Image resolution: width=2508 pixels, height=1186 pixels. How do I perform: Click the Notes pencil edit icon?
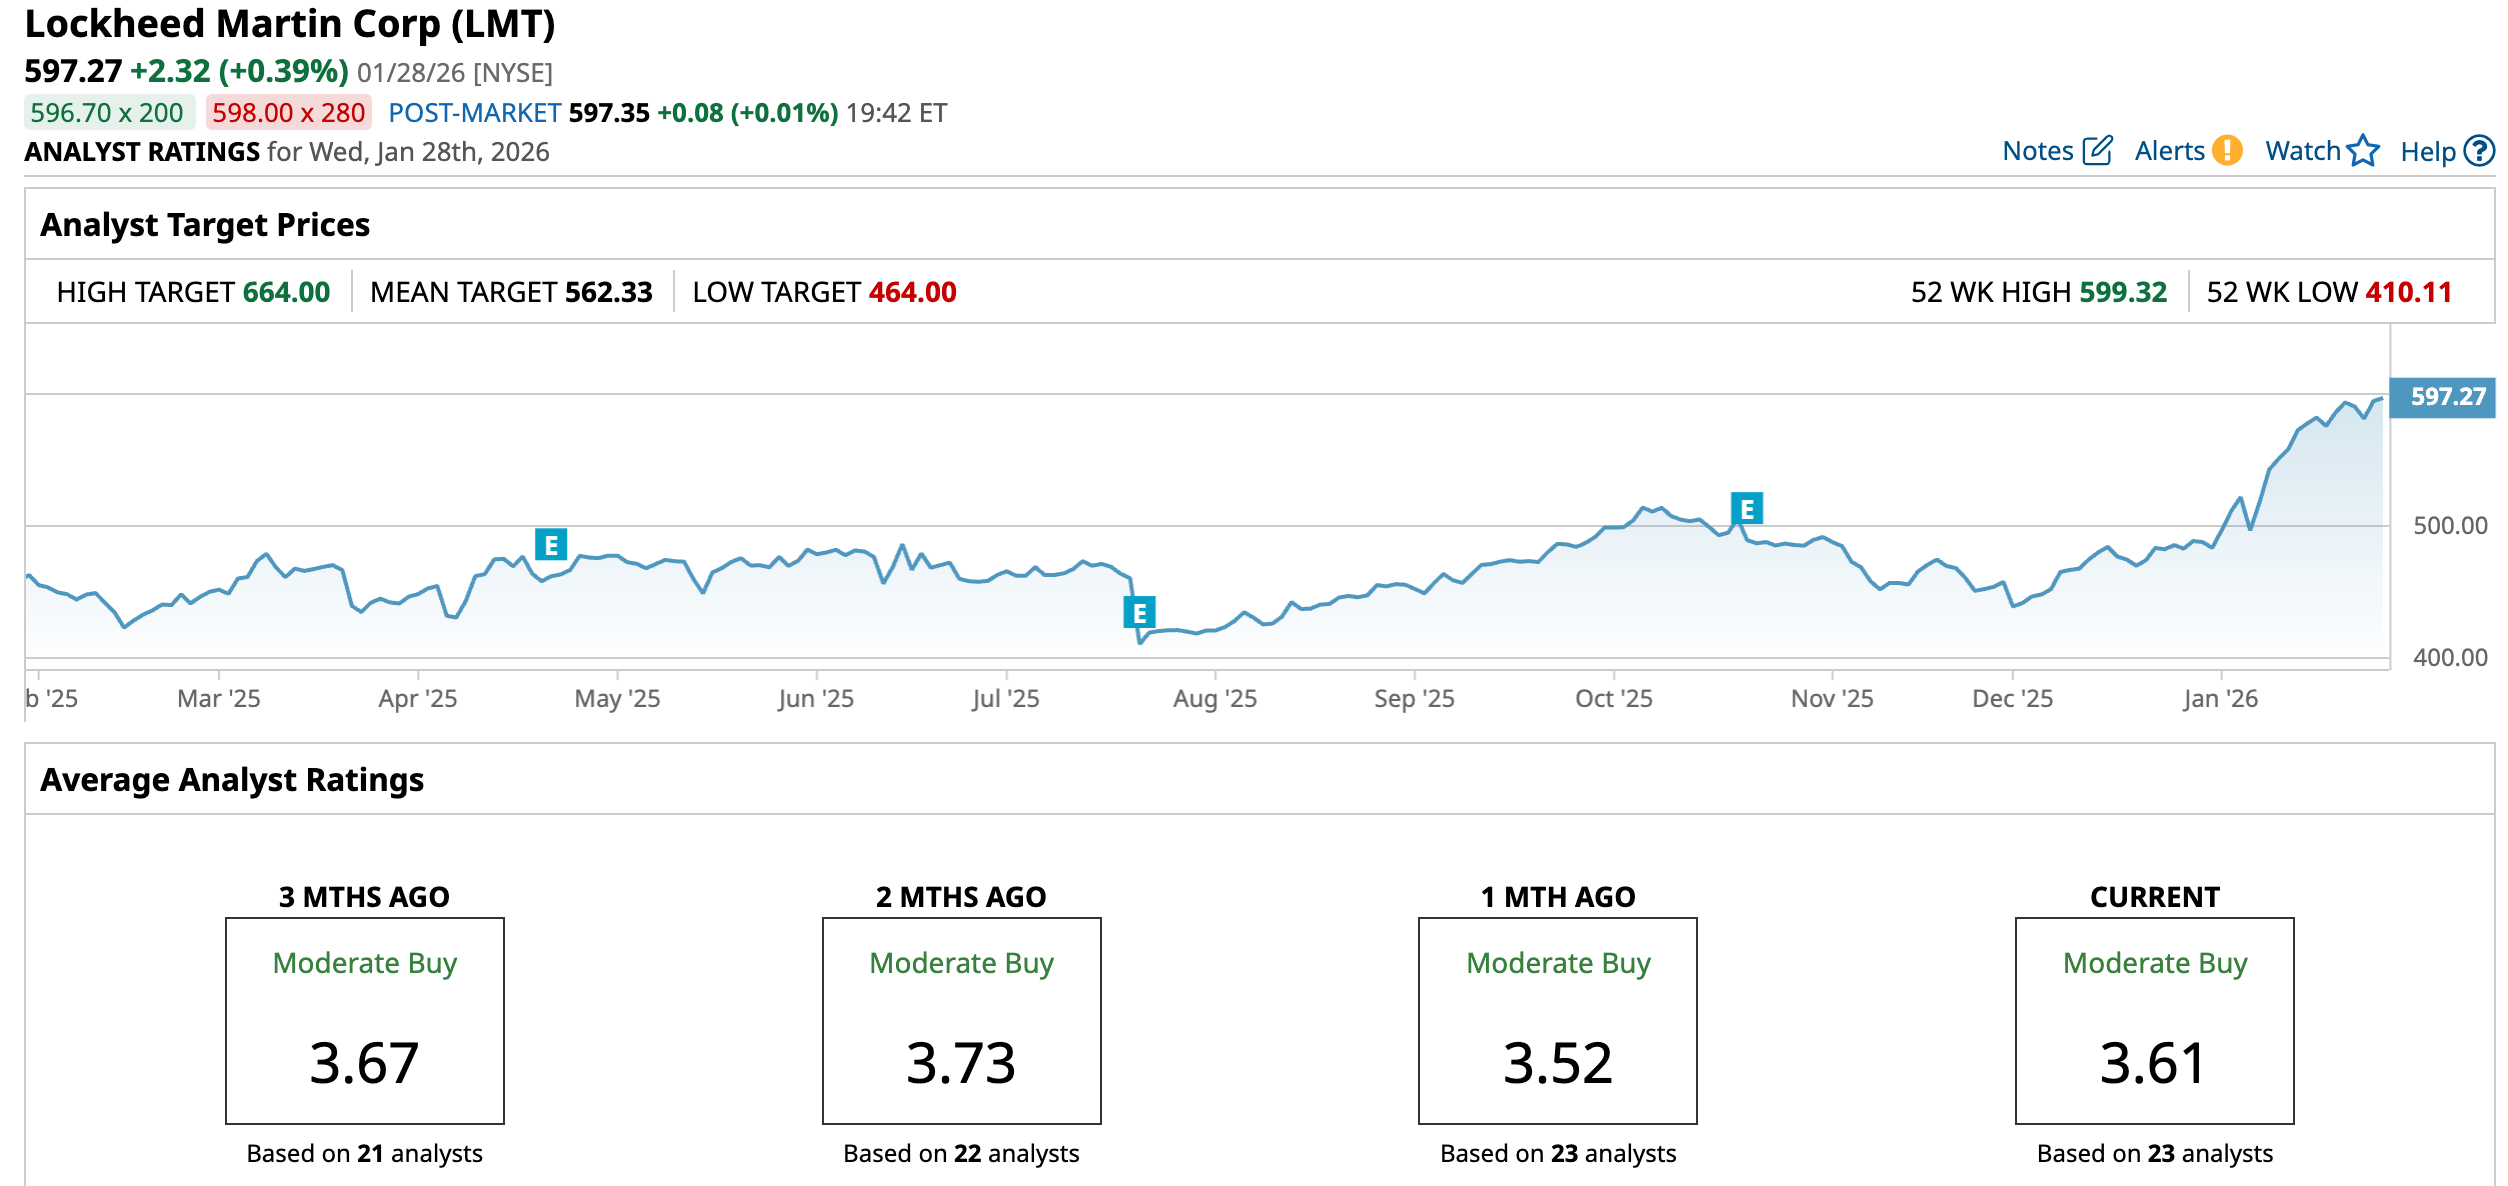tap(2097, 150)
